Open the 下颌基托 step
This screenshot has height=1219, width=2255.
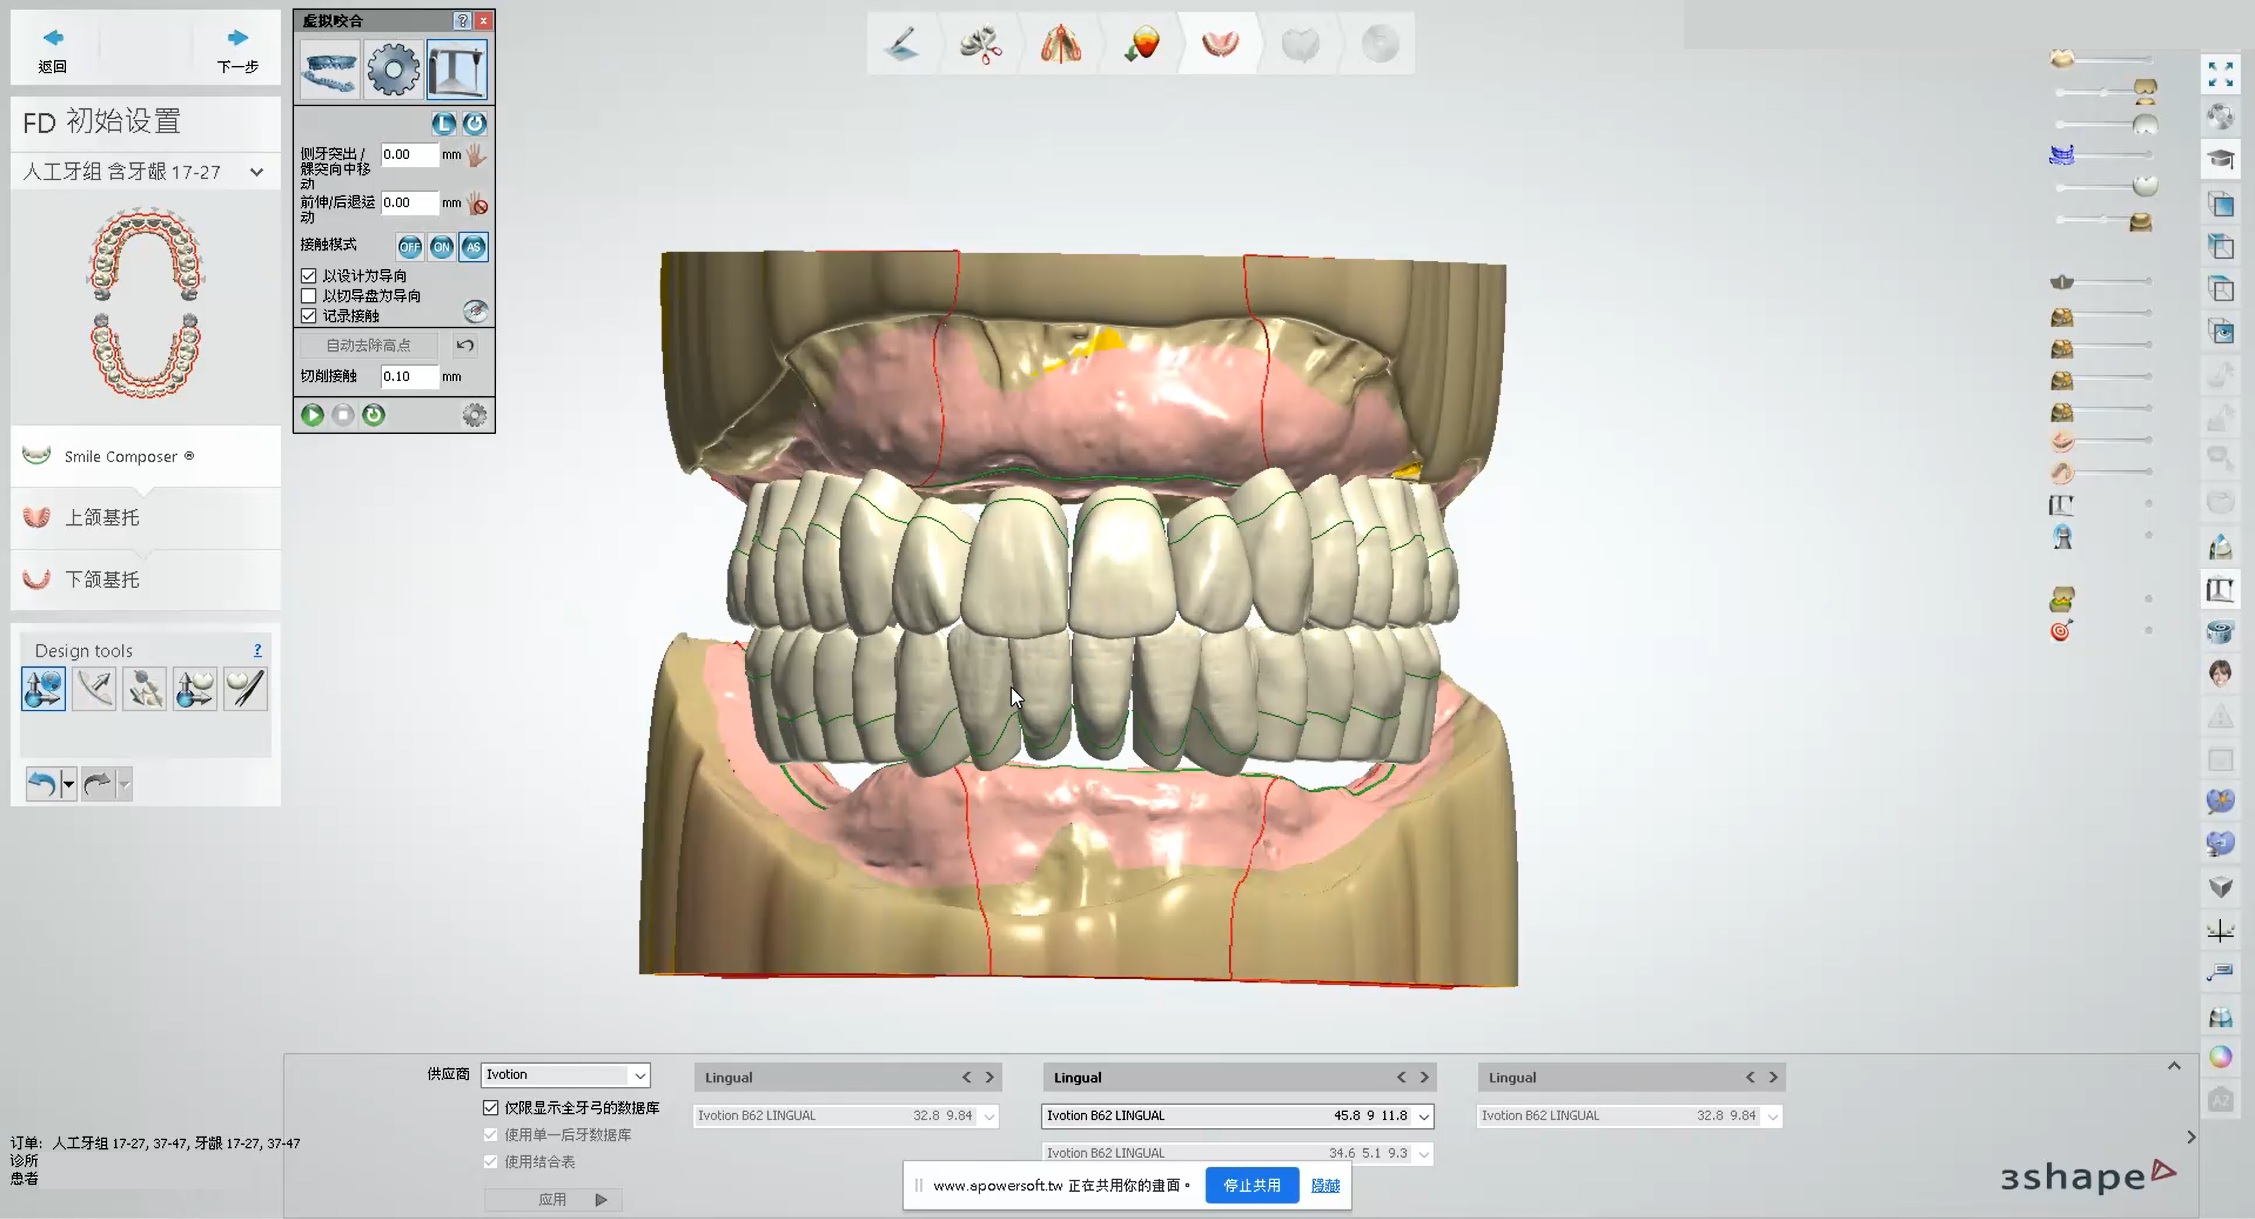tap(102, 580)
